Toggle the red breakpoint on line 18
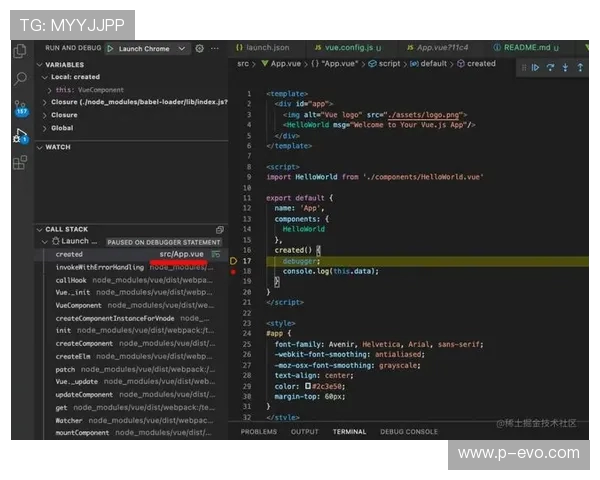This screenshot has width=600, height=480. coord(234,271)
